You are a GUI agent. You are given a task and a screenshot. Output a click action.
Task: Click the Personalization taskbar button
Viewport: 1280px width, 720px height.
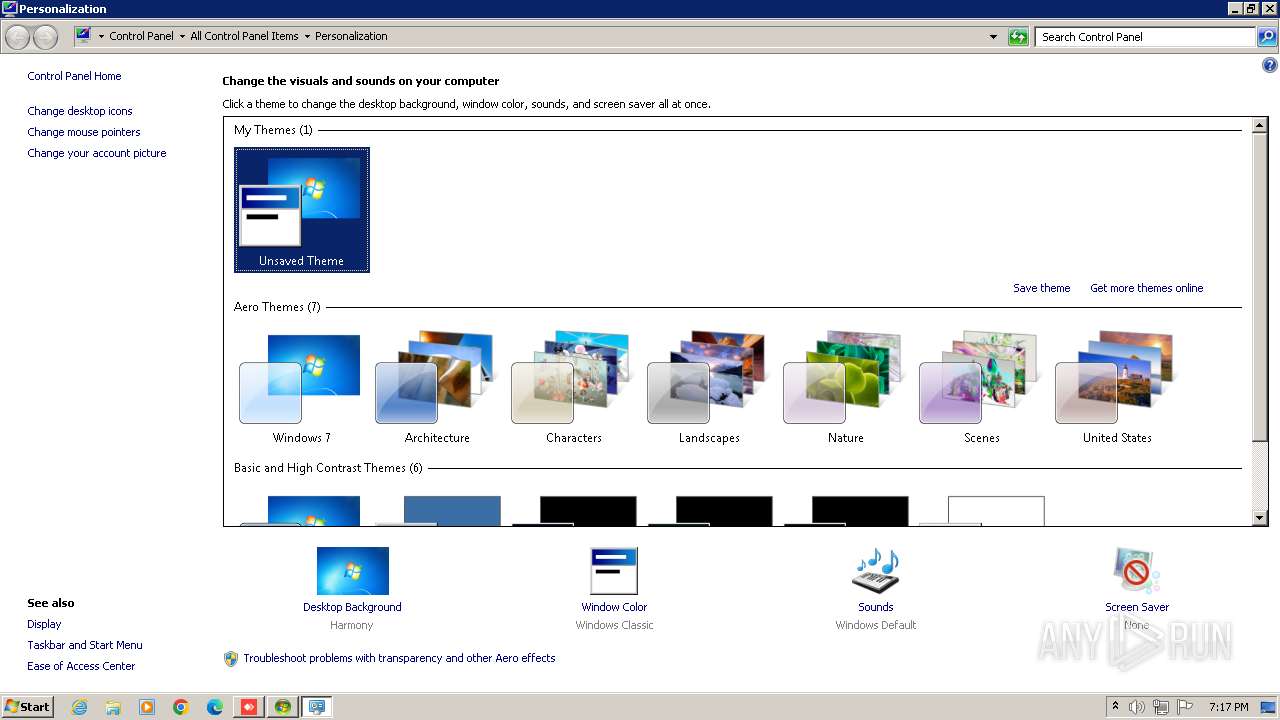pyautogui.click(x=317, y=707)
